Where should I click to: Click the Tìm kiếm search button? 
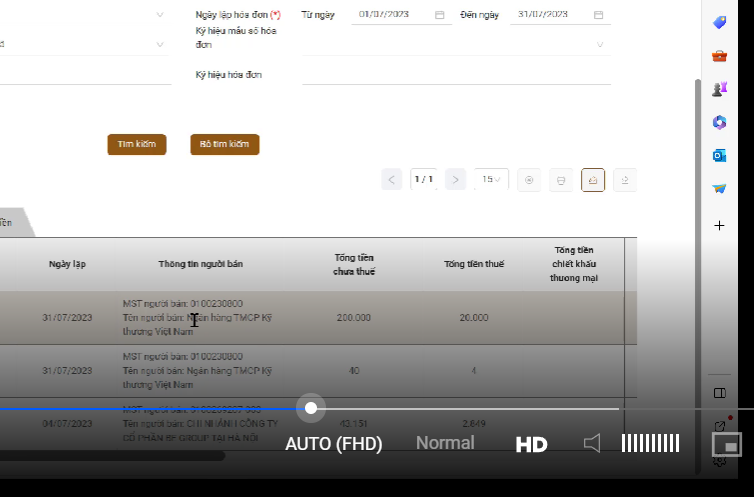point(137,144)
